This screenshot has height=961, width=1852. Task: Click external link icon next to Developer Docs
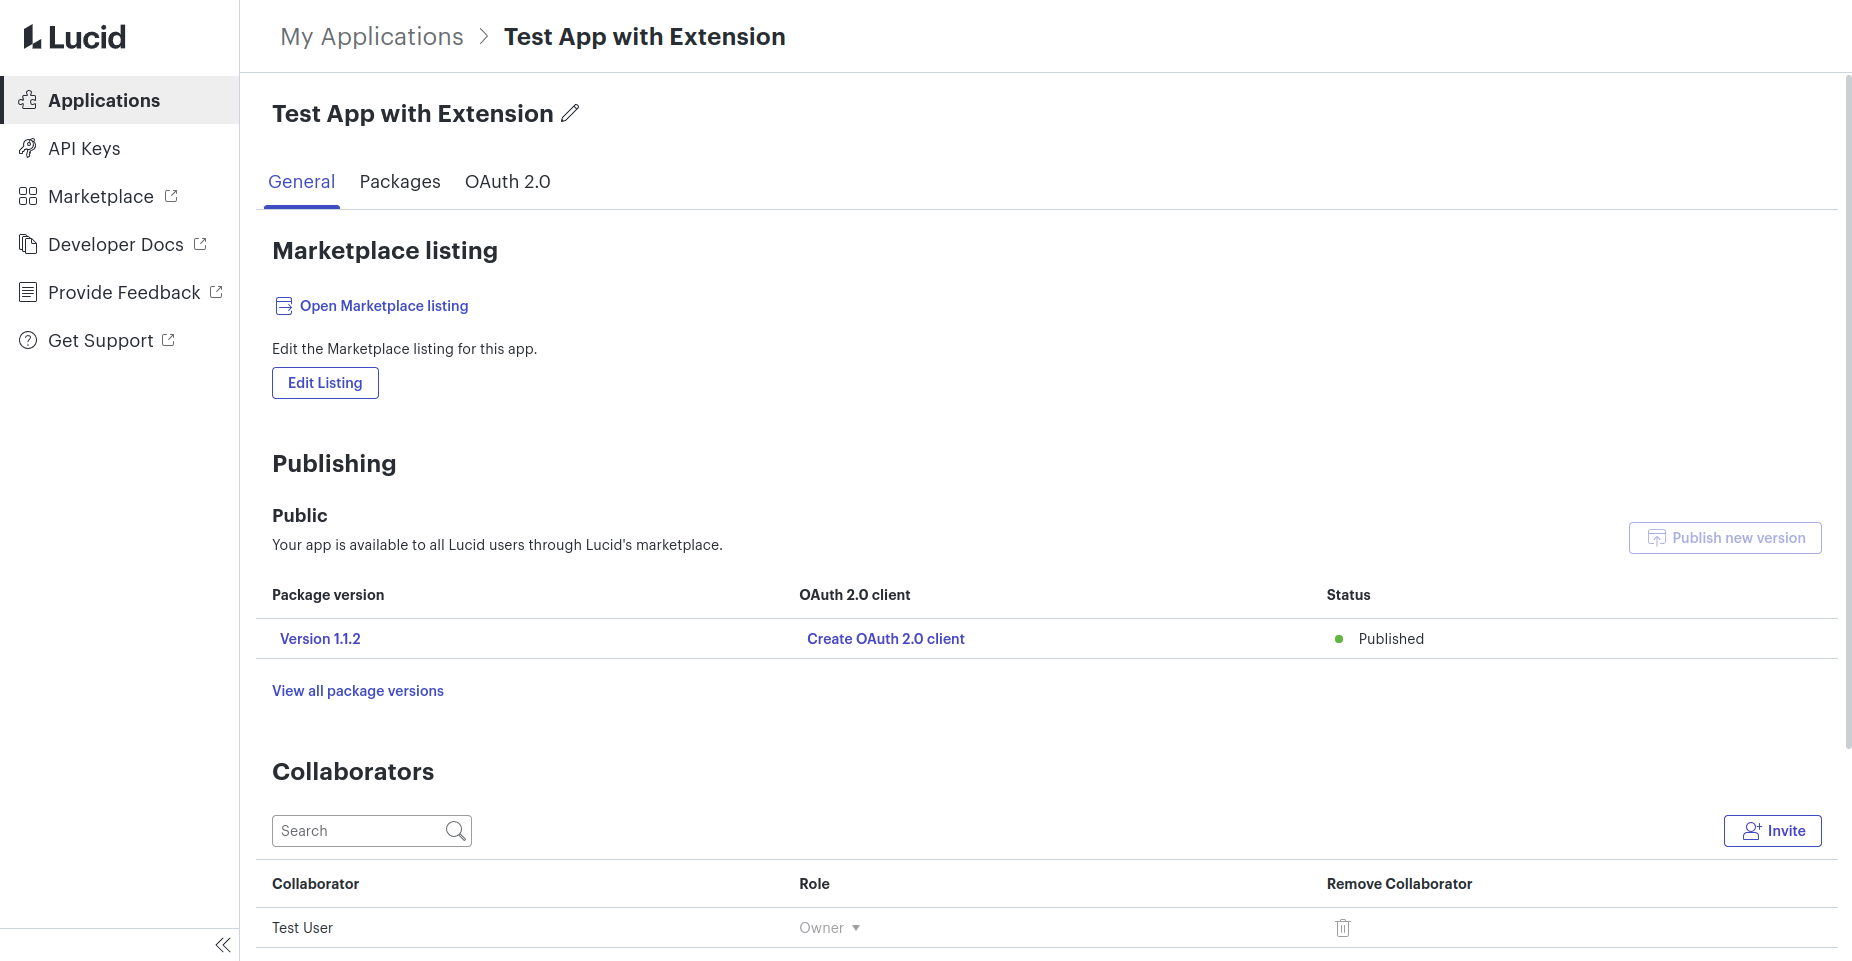pos(200,244)
